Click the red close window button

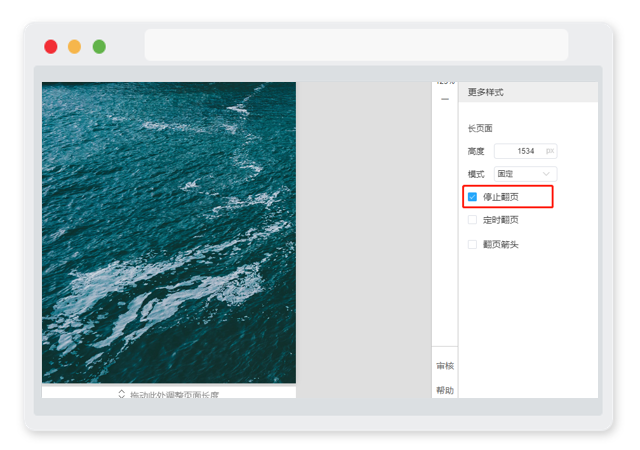pos(51,47)
